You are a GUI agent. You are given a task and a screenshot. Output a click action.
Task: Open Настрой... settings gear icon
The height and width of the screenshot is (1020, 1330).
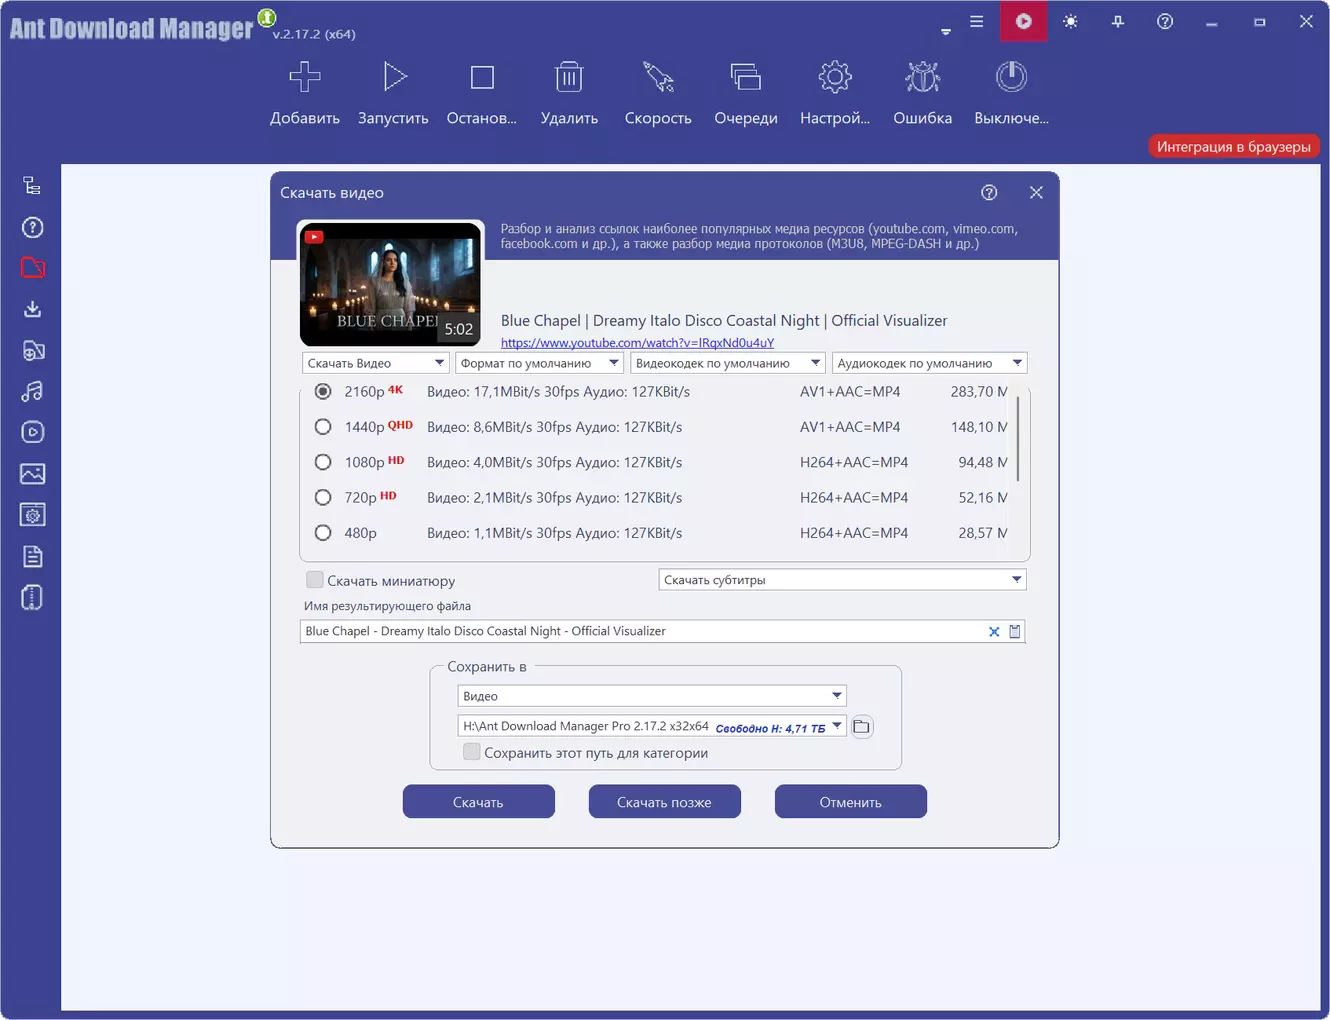pyautogui.click(x=835, y=77)
